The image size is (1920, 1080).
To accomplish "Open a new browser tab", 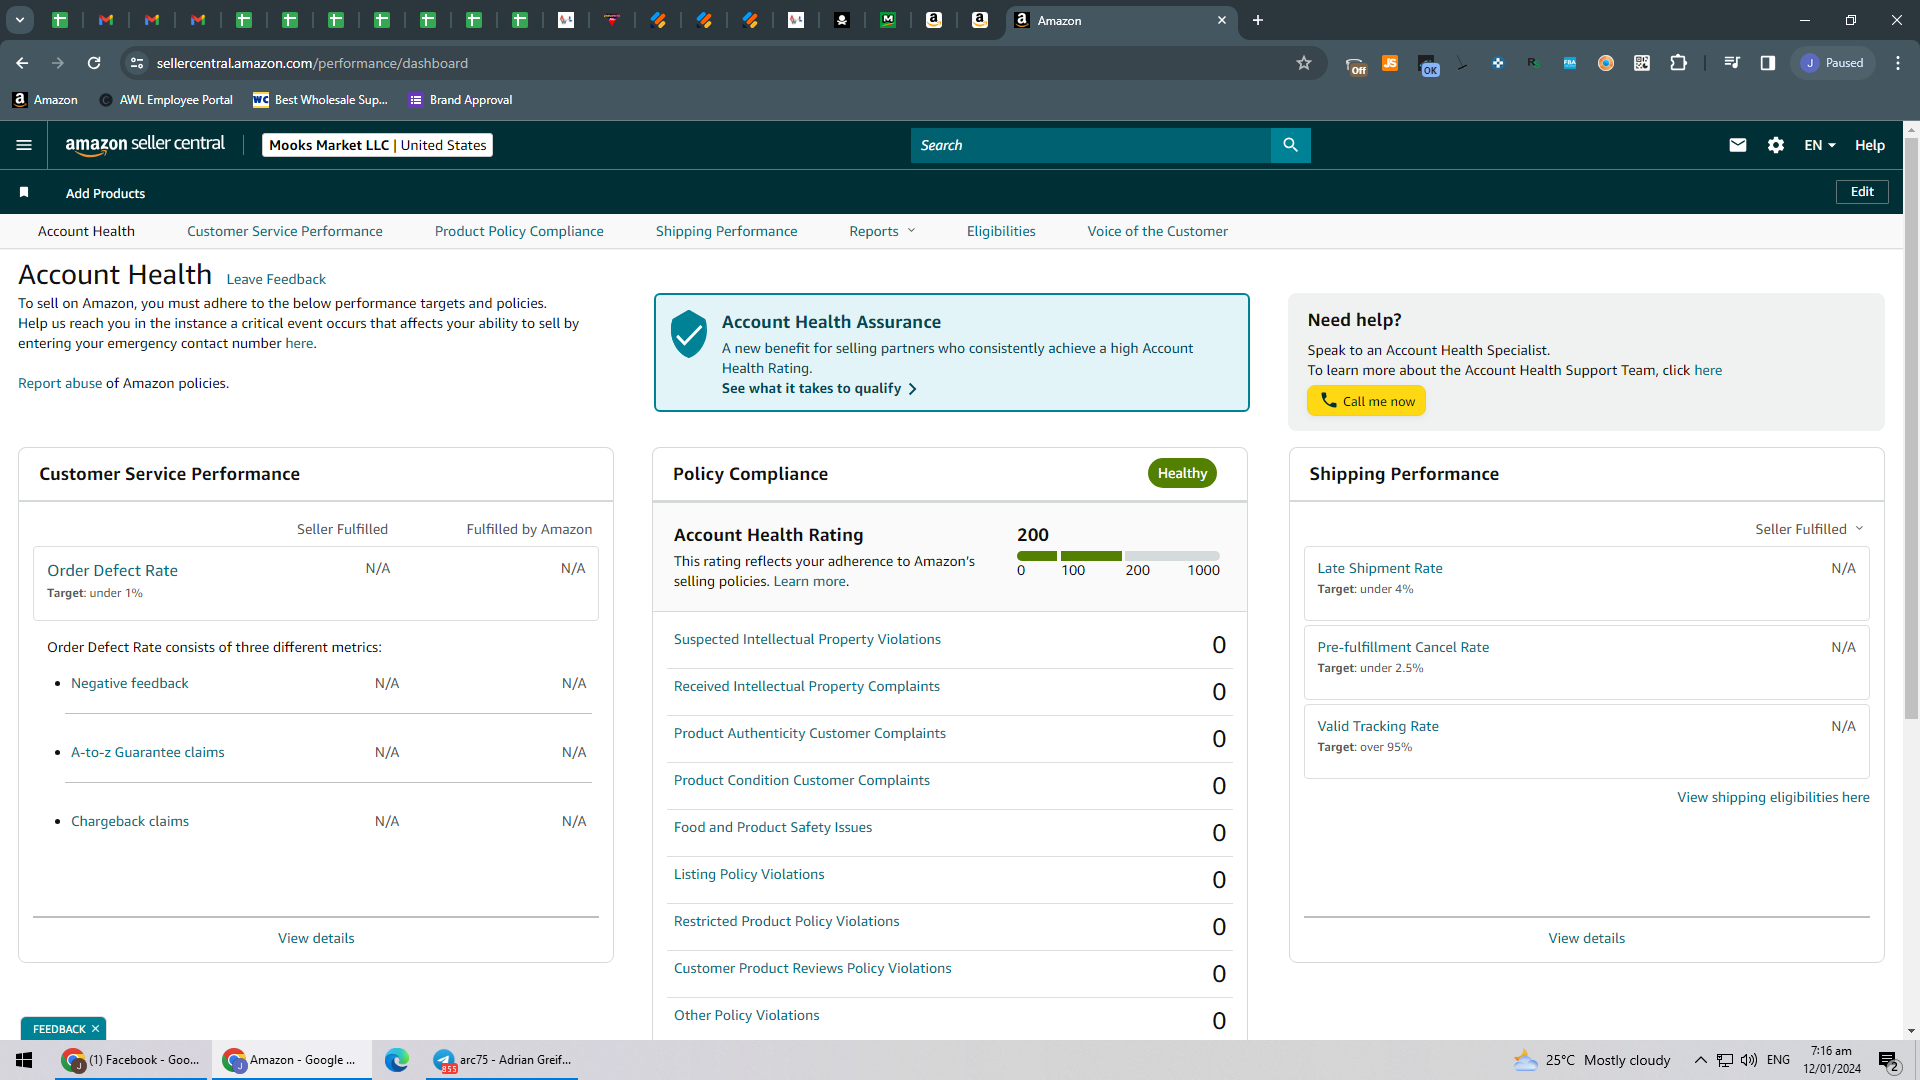I will click(x=1258, y=20).
